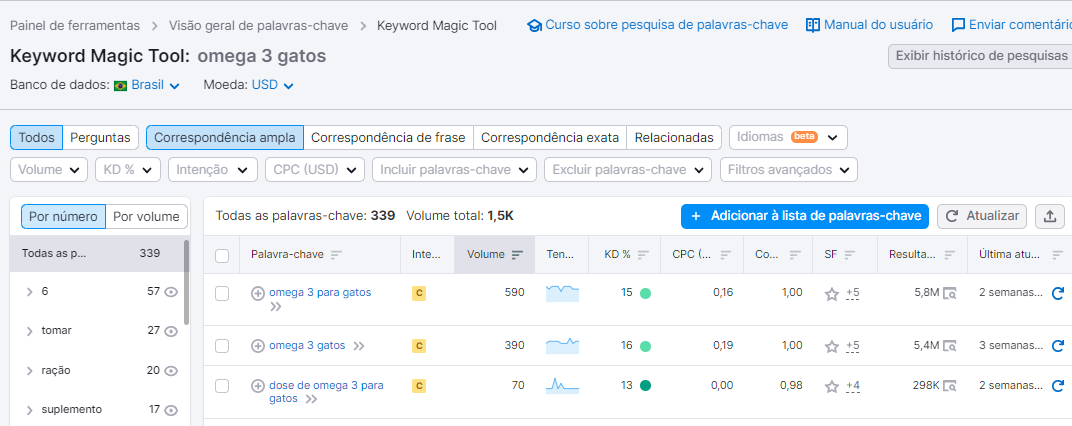View SERP icon for 5,4M results
The height and width of the screenshot is (426, 1072).
(x=950, y=347)
